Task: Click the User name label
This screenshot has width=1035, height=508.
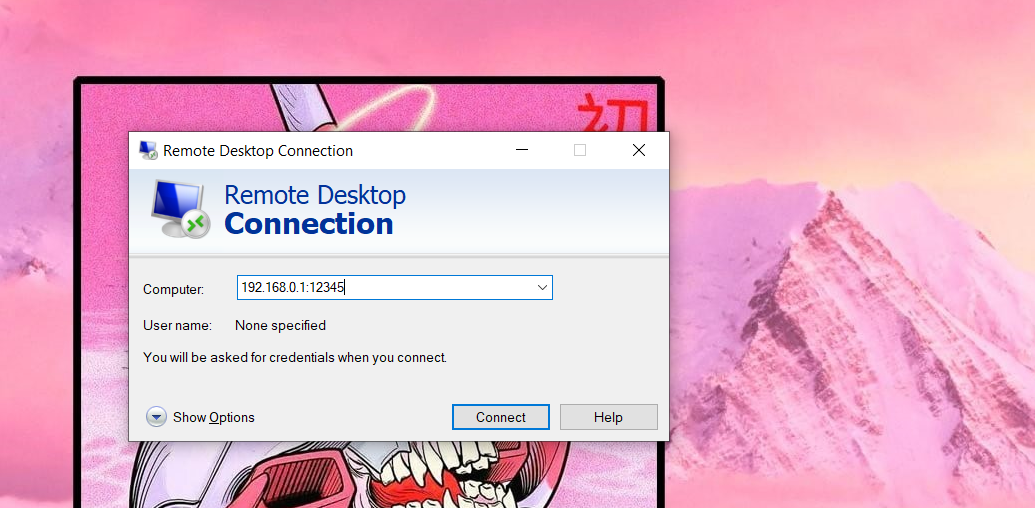Action: [x=177, y=325]
